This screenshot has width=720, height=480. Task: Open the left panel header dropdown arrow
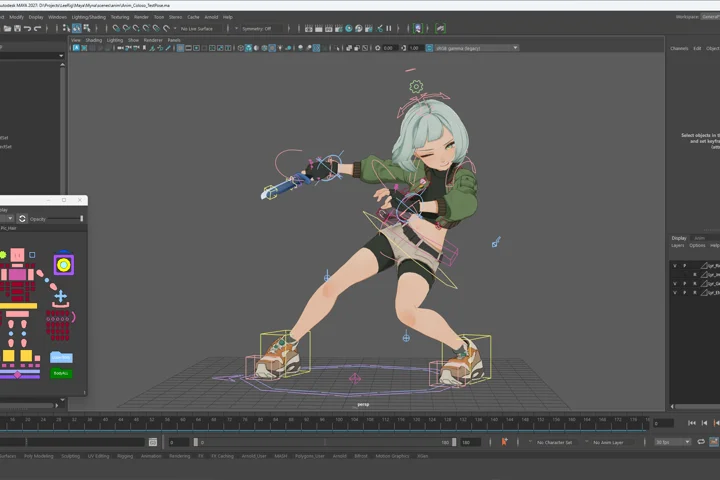click(x=61, y=56)
